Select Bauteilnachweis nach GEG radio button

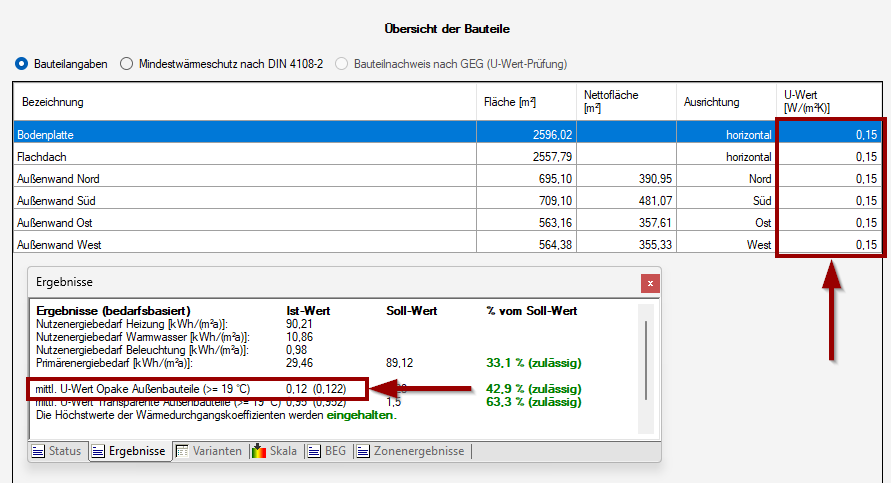point(343,64)
